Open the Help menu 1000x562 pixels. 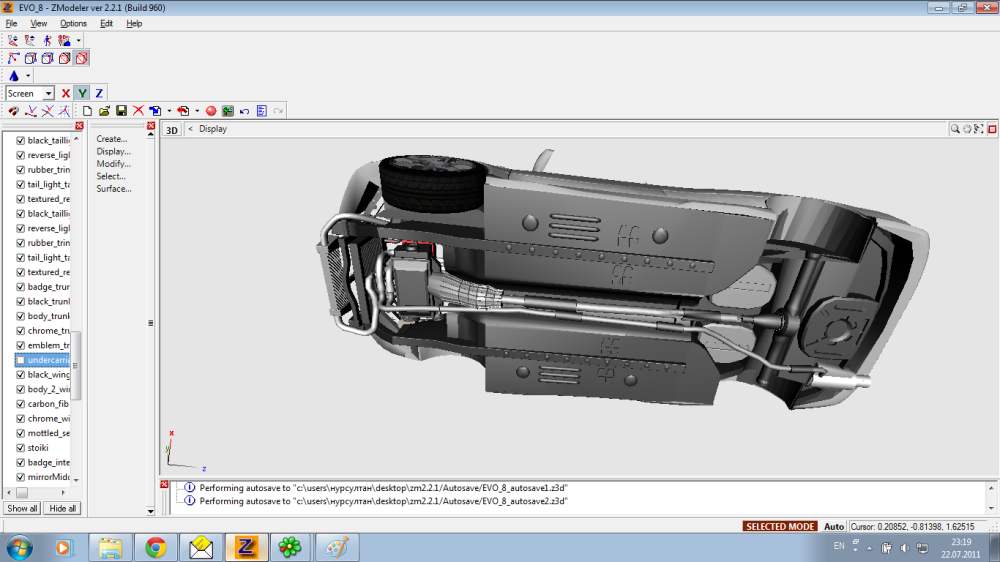(x=134, y=24)
